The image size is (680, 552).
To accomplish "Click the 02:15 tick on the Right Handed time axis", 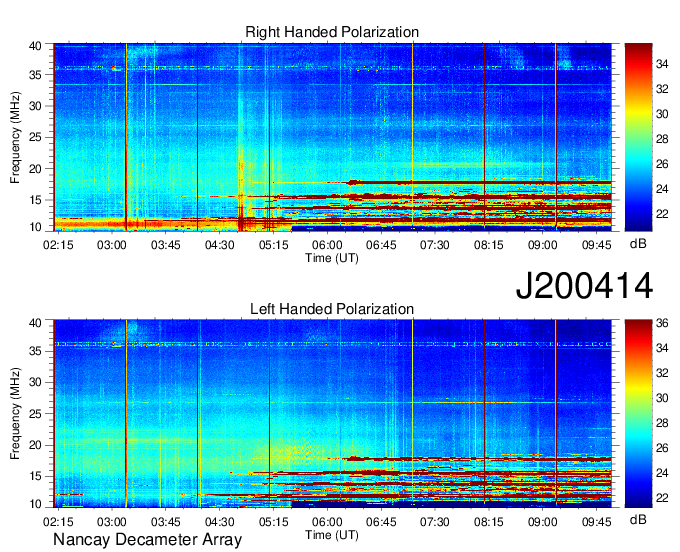I will click(58, 245).
